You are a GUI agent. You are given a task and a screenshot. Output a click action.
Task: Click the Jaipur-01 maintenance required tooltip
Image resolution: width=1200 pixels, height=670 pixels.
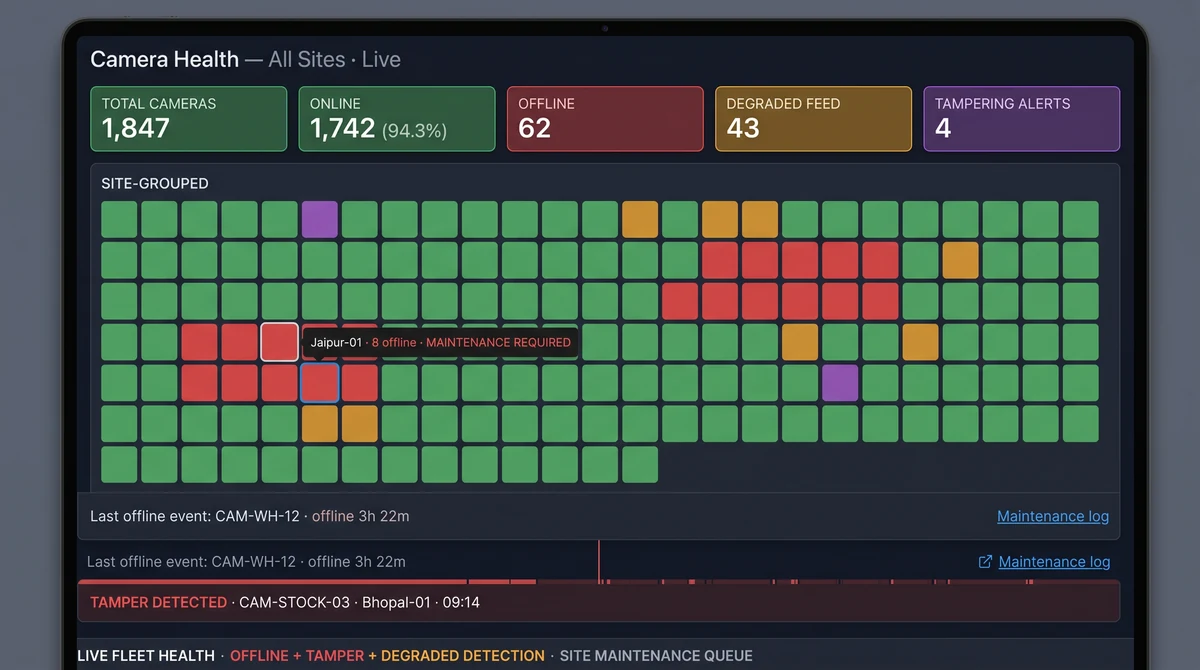pyautogui.click(x=440, y=342)
